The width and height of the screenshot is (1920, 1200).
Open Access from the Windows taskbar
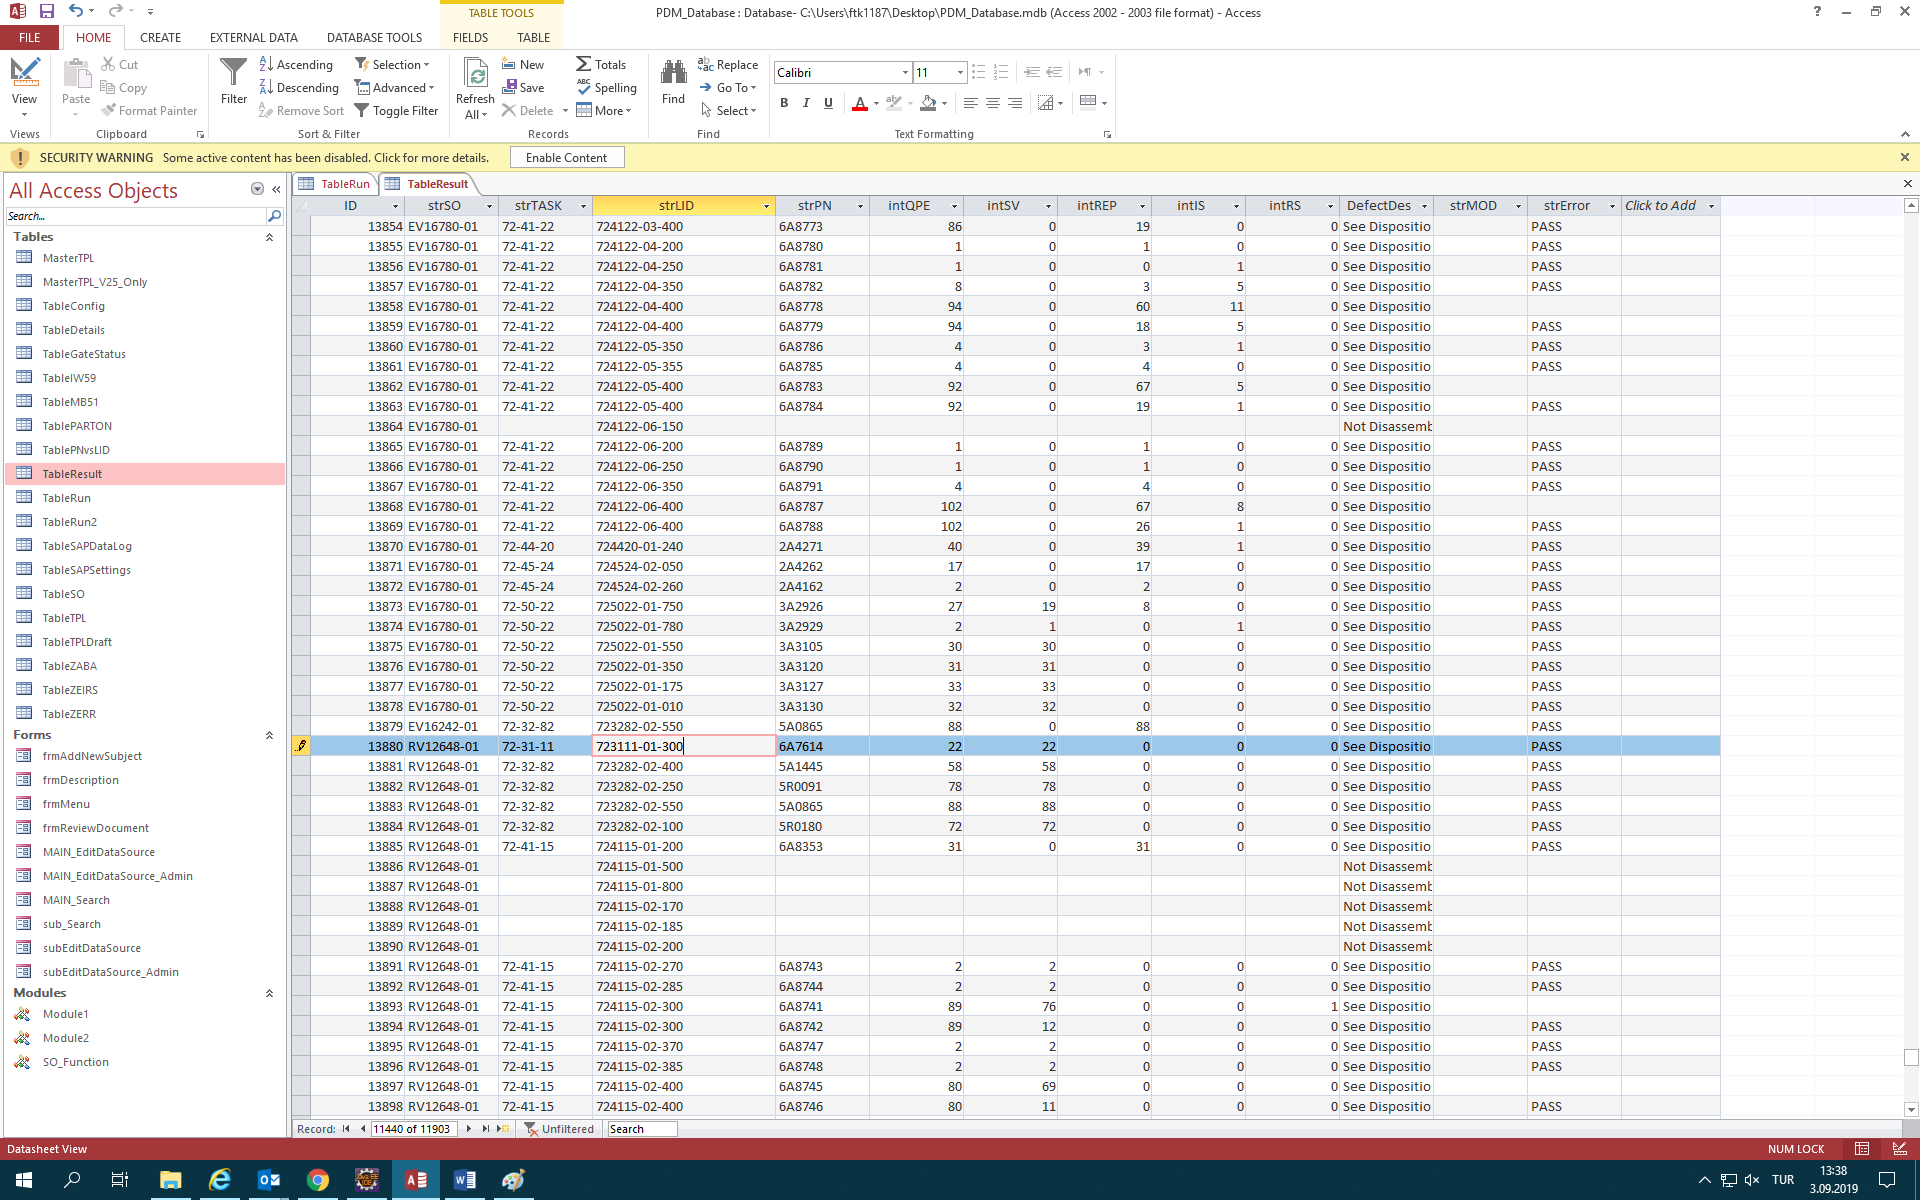pos(416,1180)
